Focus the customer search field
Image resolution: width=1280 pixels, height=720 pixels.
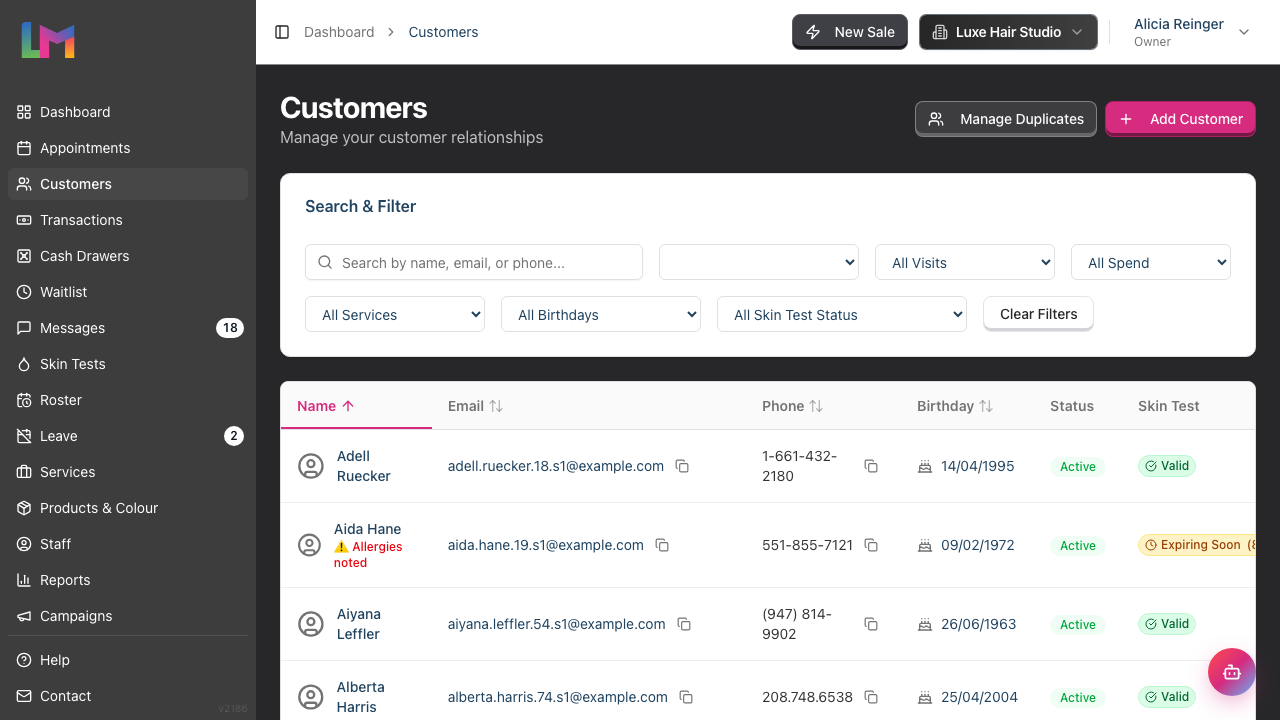coord(474,262)
